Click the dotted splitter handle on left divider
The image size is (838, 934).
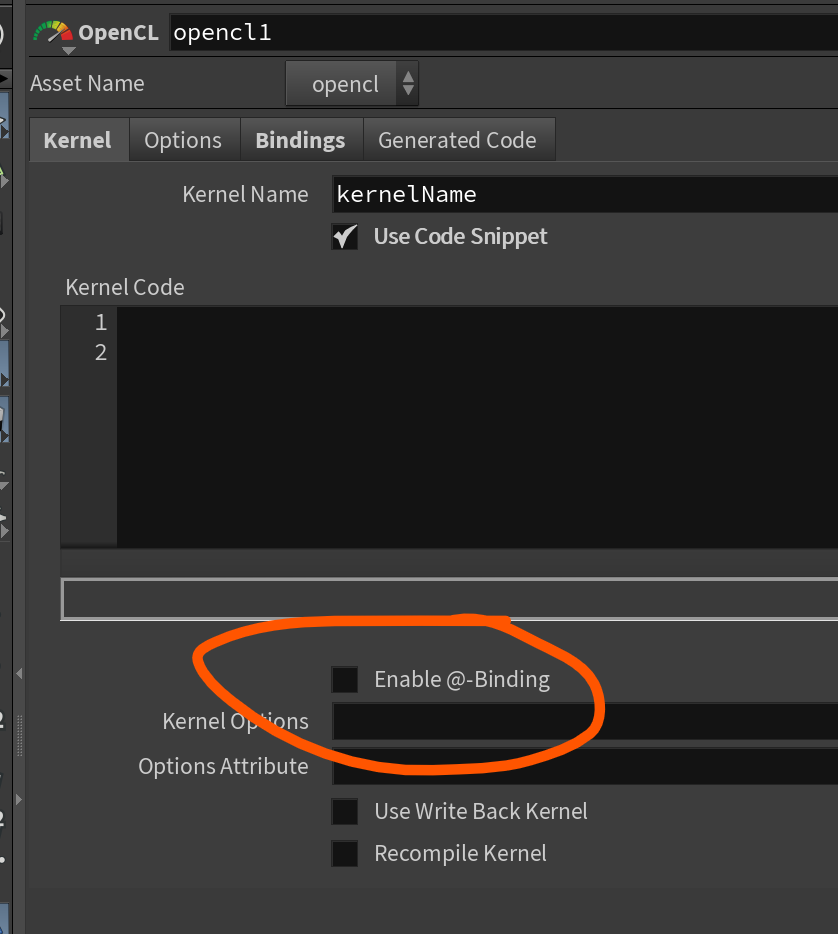coord(20,737)
